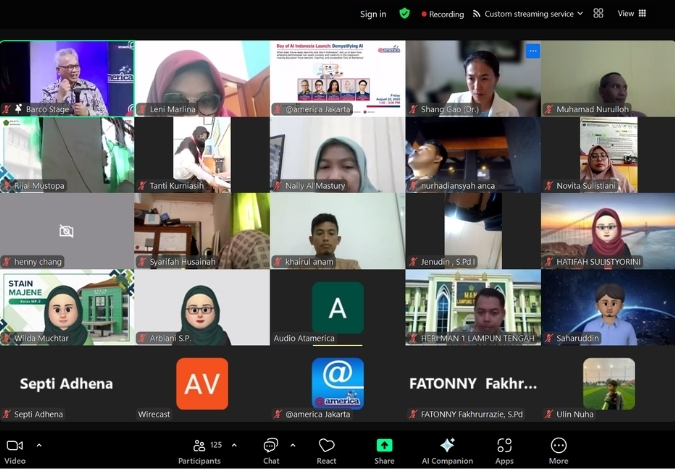Select the Arbiani S.P. avatar tile
Viewport: 675px width, 469px height.
[x=202, y=307]
